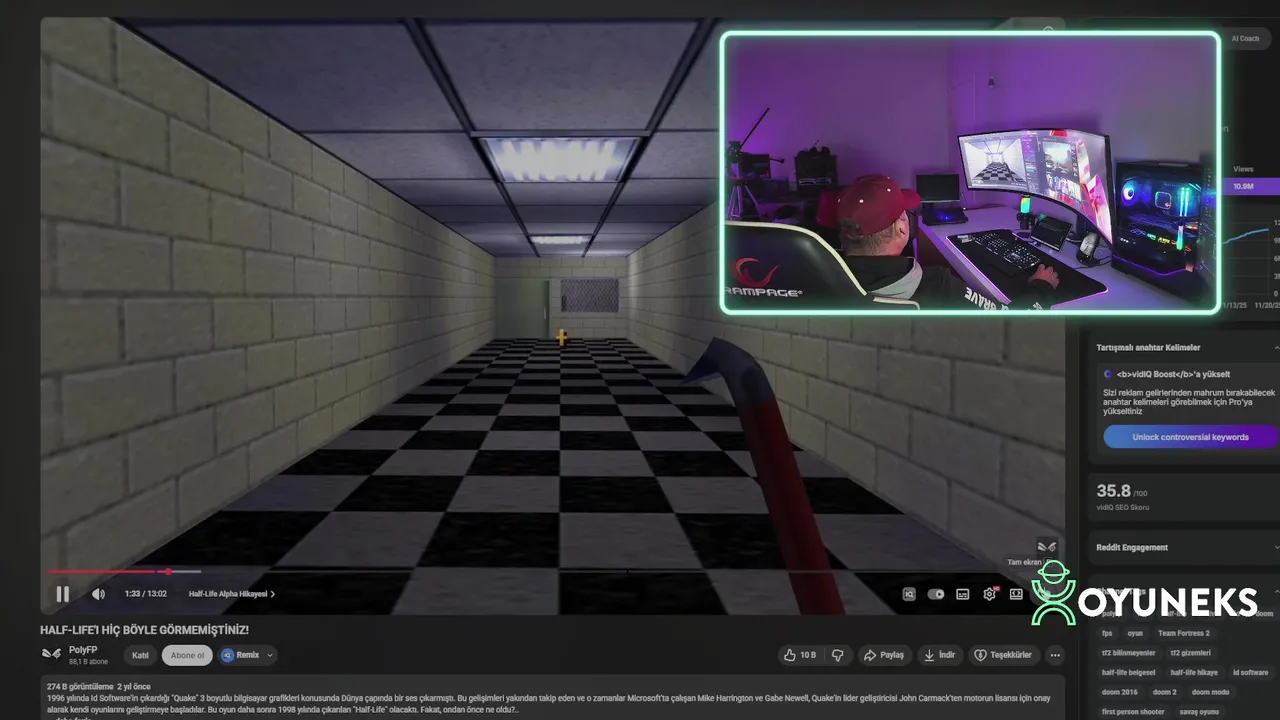Screen dimensions: 1280x720
Task: Click the channel logo watermark in video
Action: click(x=1047, y=545)
